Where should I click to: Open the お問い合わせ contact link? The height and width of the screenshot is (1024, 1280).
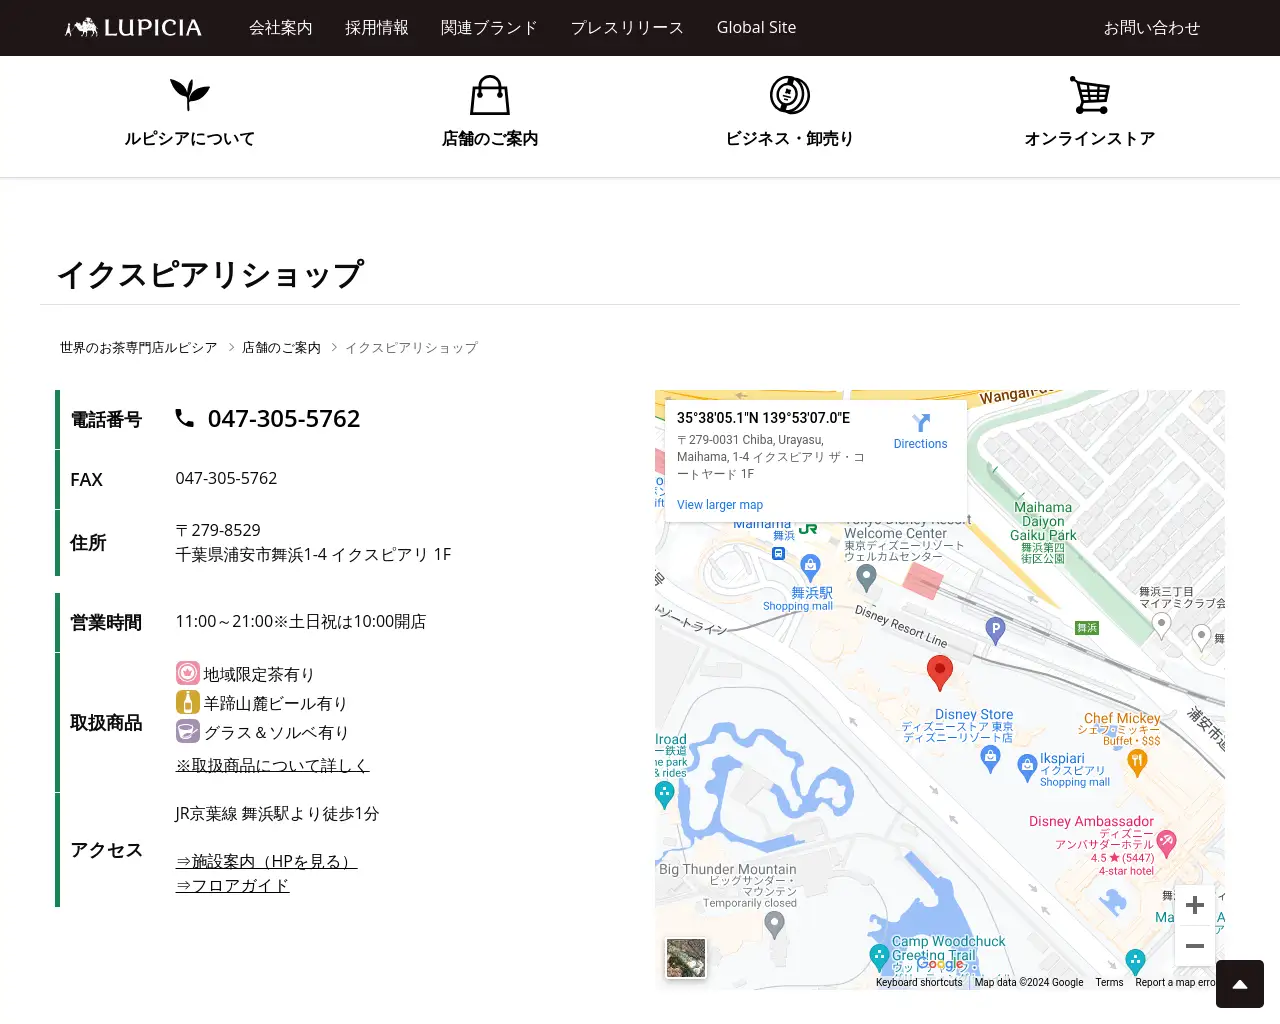pyautogui.click(x=1152, y=28)
